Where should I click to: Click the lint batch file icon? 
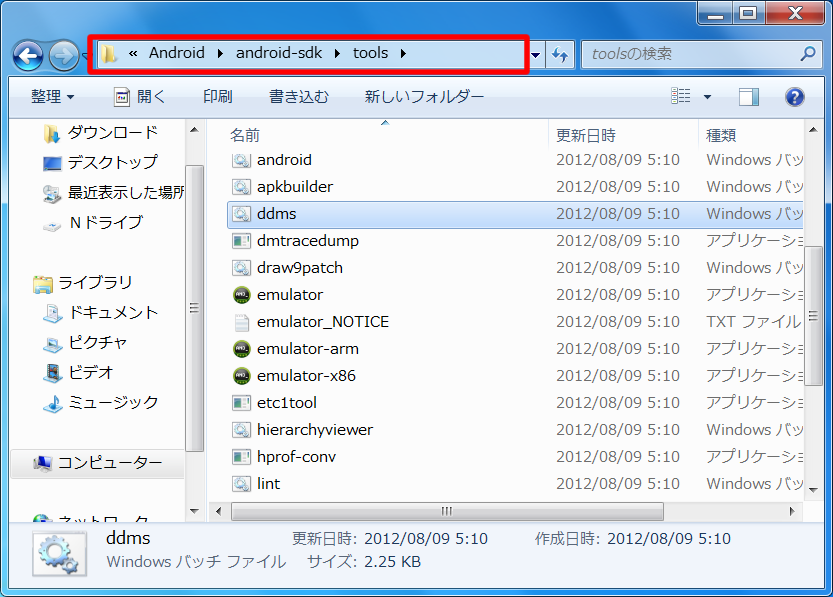241,484
